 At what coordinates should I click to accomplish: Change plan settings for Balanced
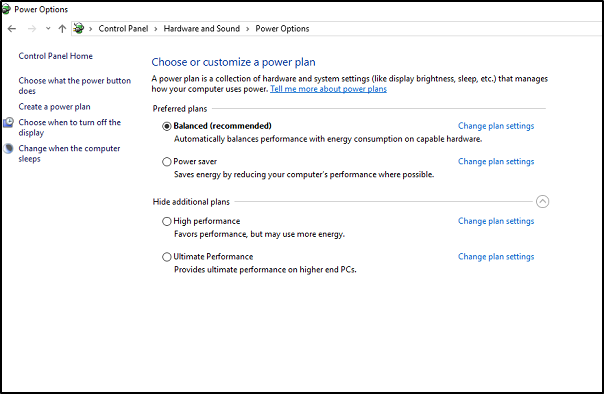coord(496,126)
